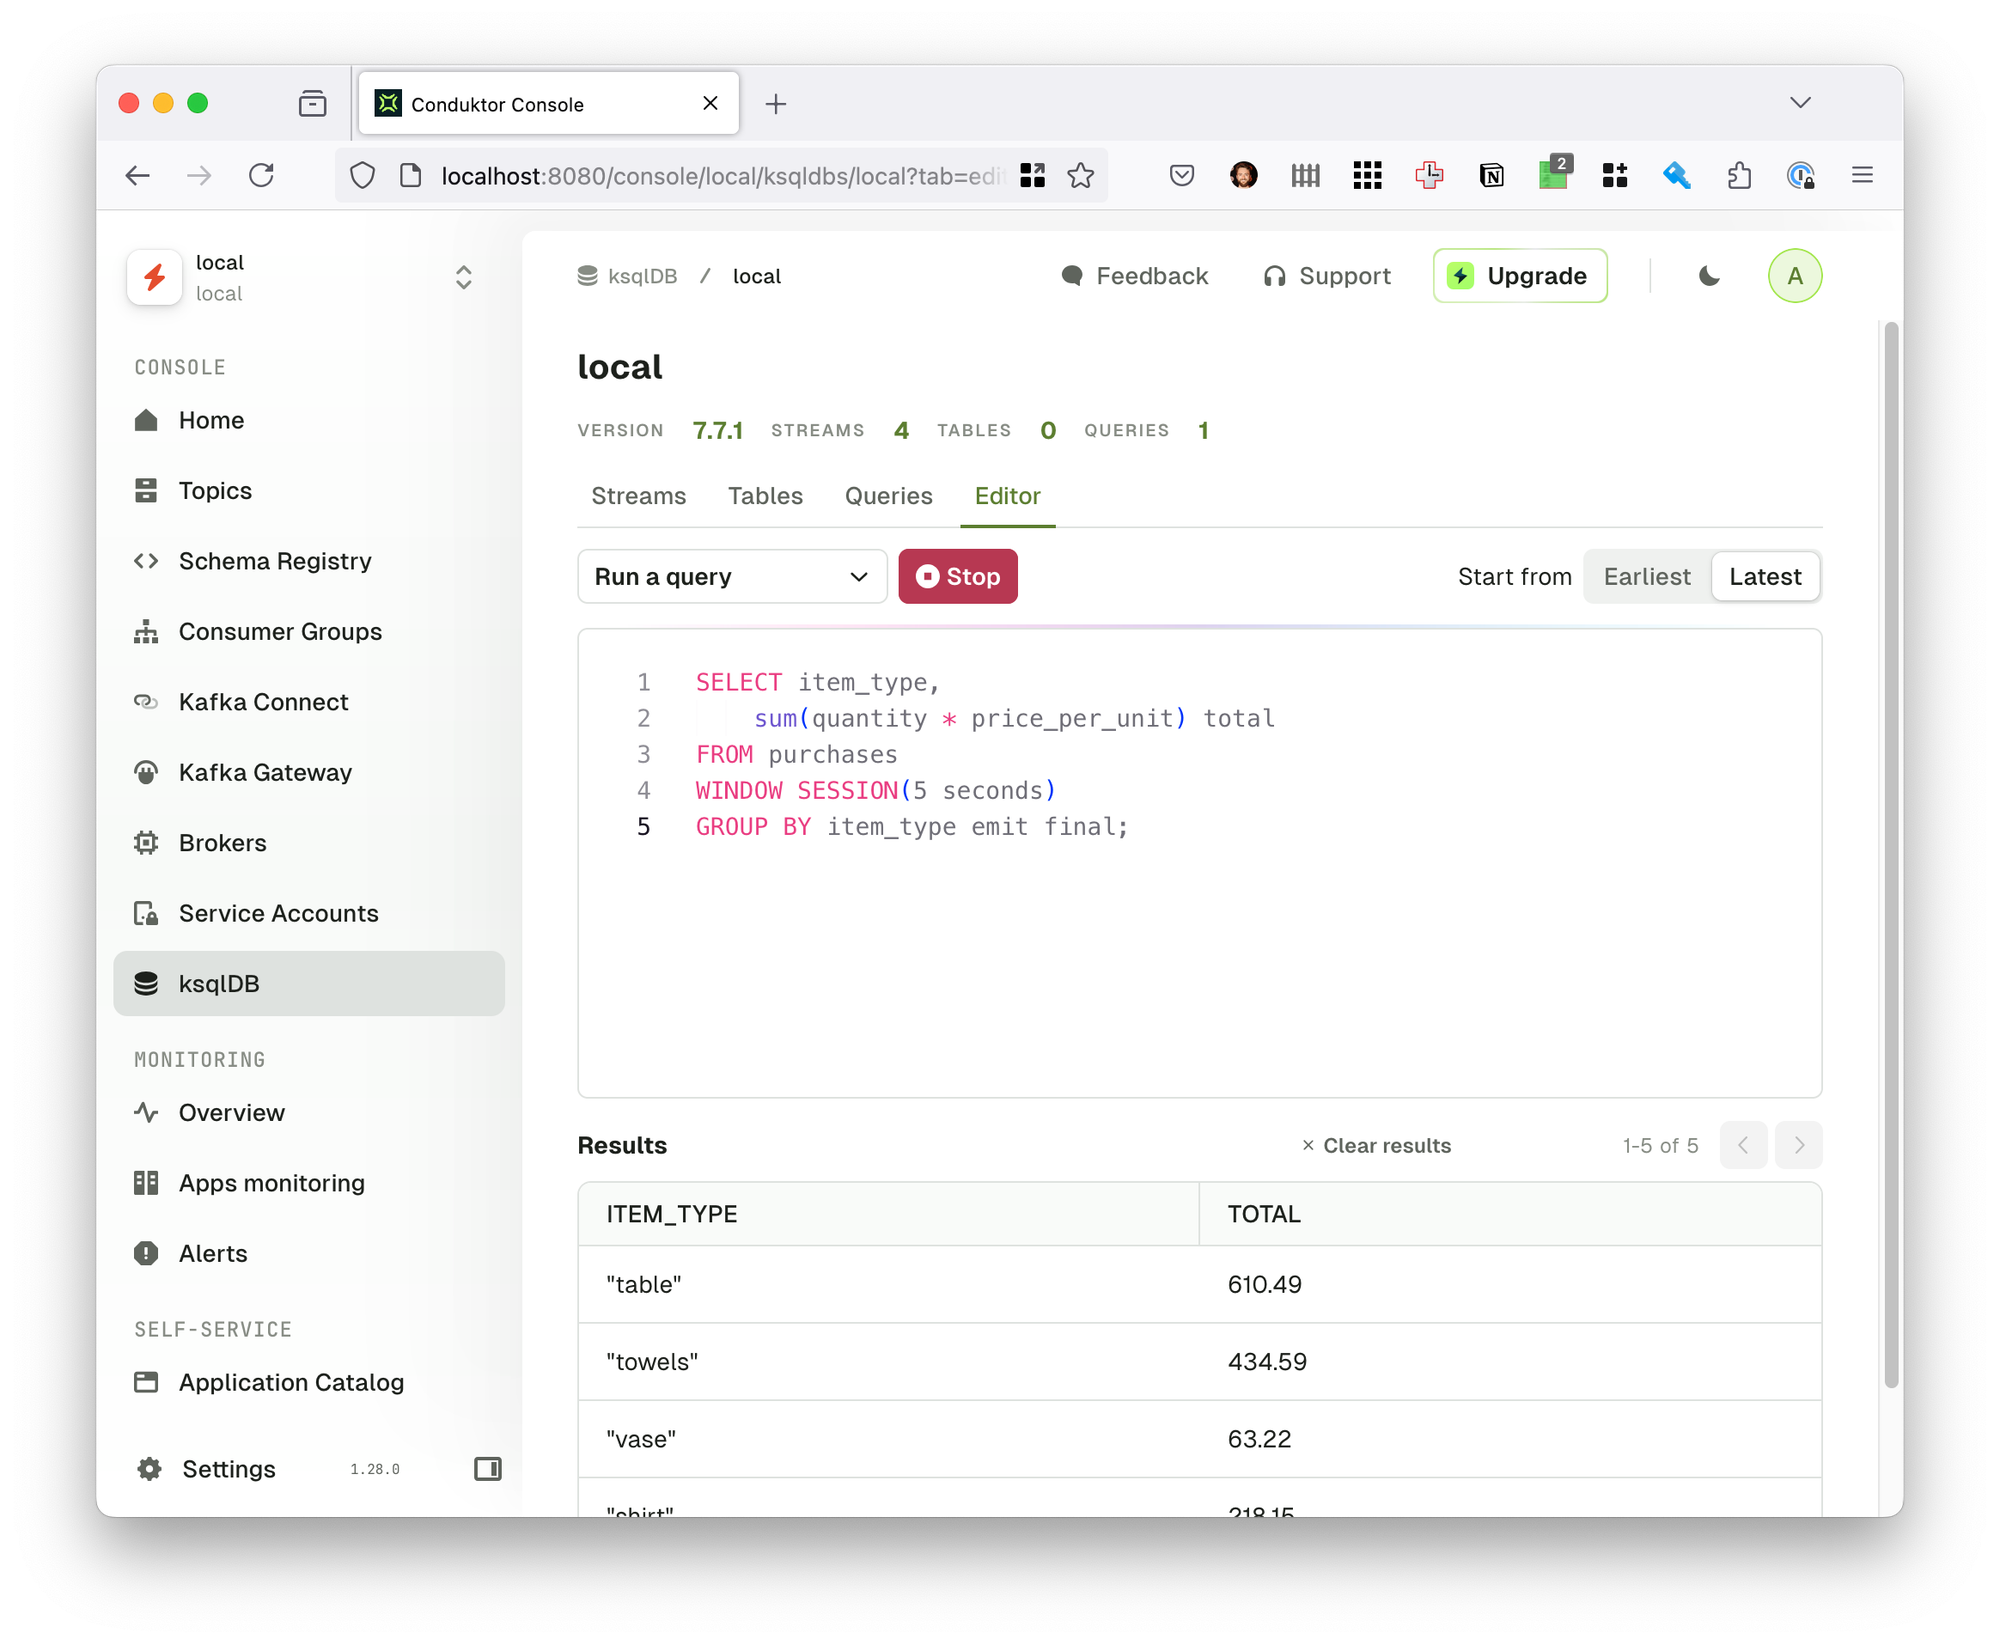Collapse the sidebar with Settings panel toggle
The width and height of the screenshot is (2000, 1644).
(488, 1469)
